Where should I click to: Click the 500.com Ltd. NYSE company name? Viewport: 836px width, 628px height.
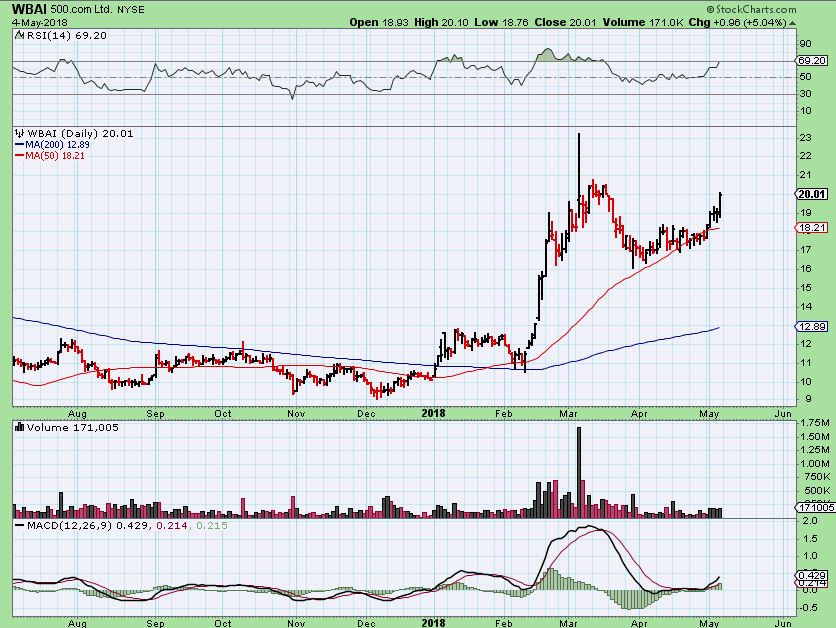tap(97, 9)
